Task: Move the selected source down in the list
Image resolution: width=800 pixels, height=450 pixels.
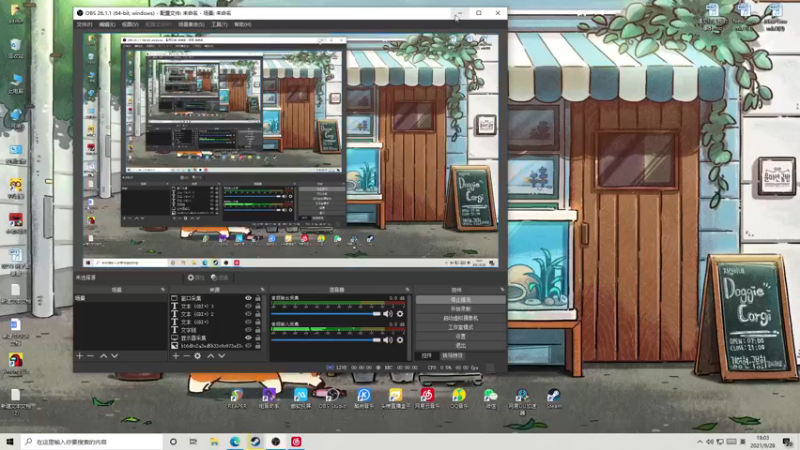Action: (222, 356)
